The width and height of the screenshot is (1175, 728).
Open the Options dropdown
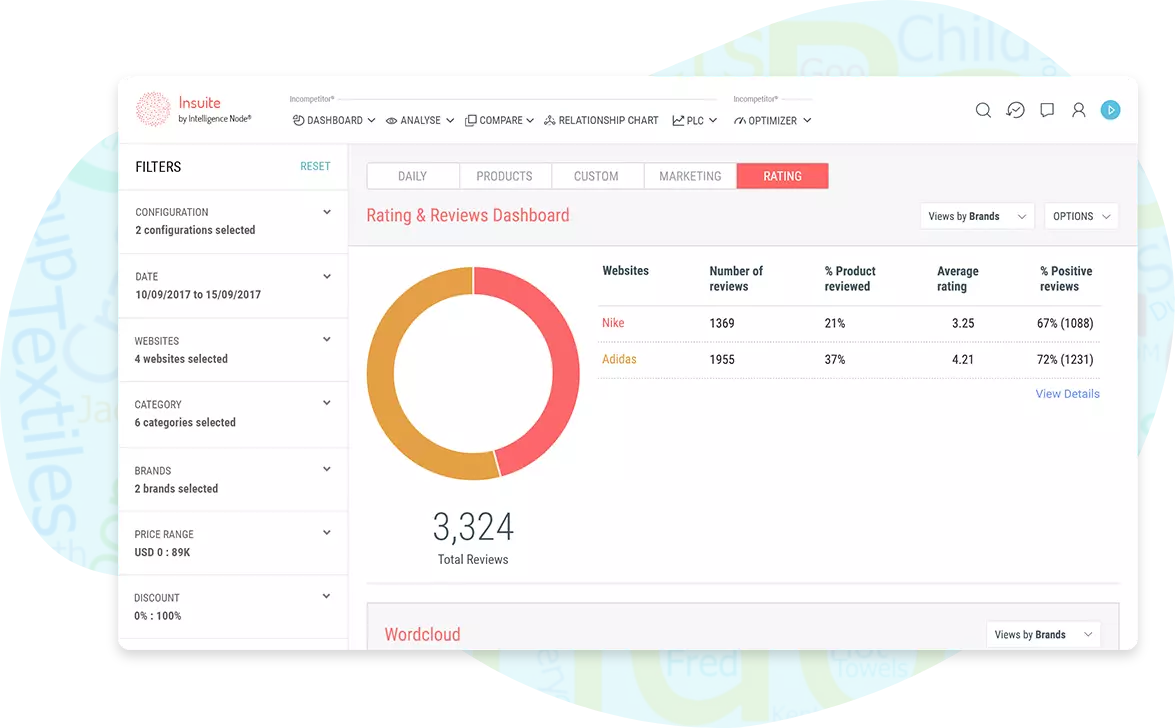tap(1080, 216)
